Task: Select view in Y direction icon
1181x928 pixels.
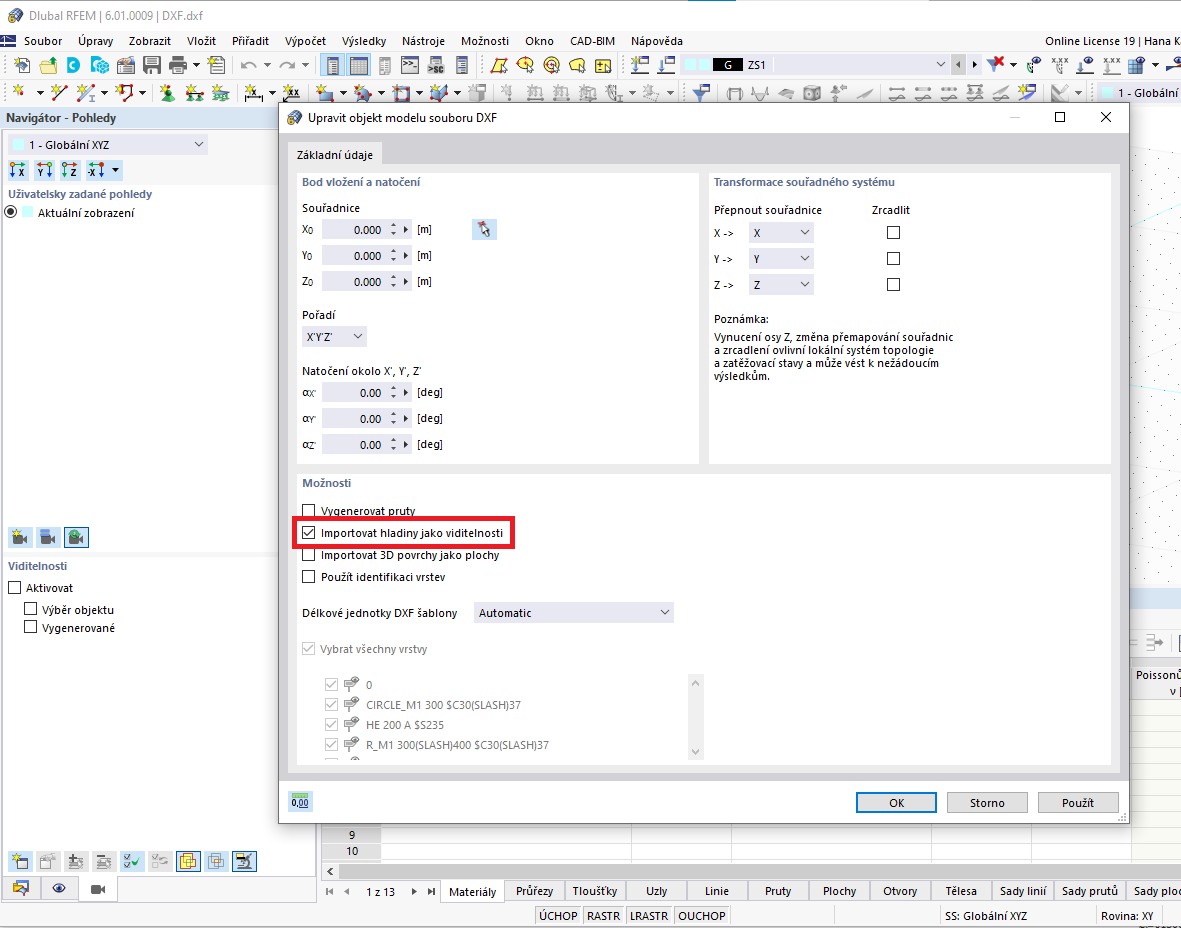Action: click(x=44, y=170)
